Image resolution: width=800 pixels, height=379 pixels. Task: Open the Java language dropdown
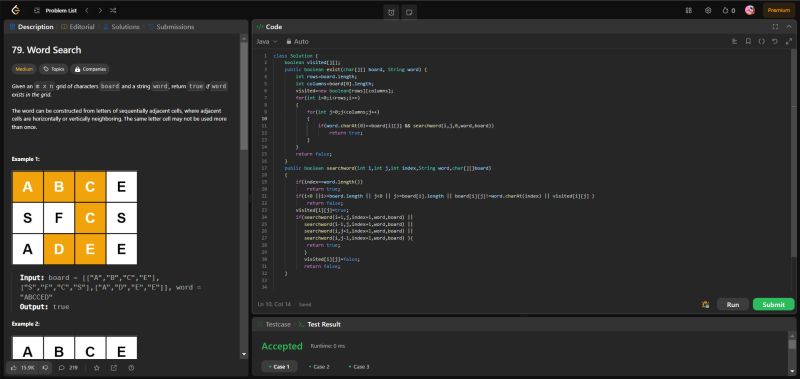pos(267,41)
